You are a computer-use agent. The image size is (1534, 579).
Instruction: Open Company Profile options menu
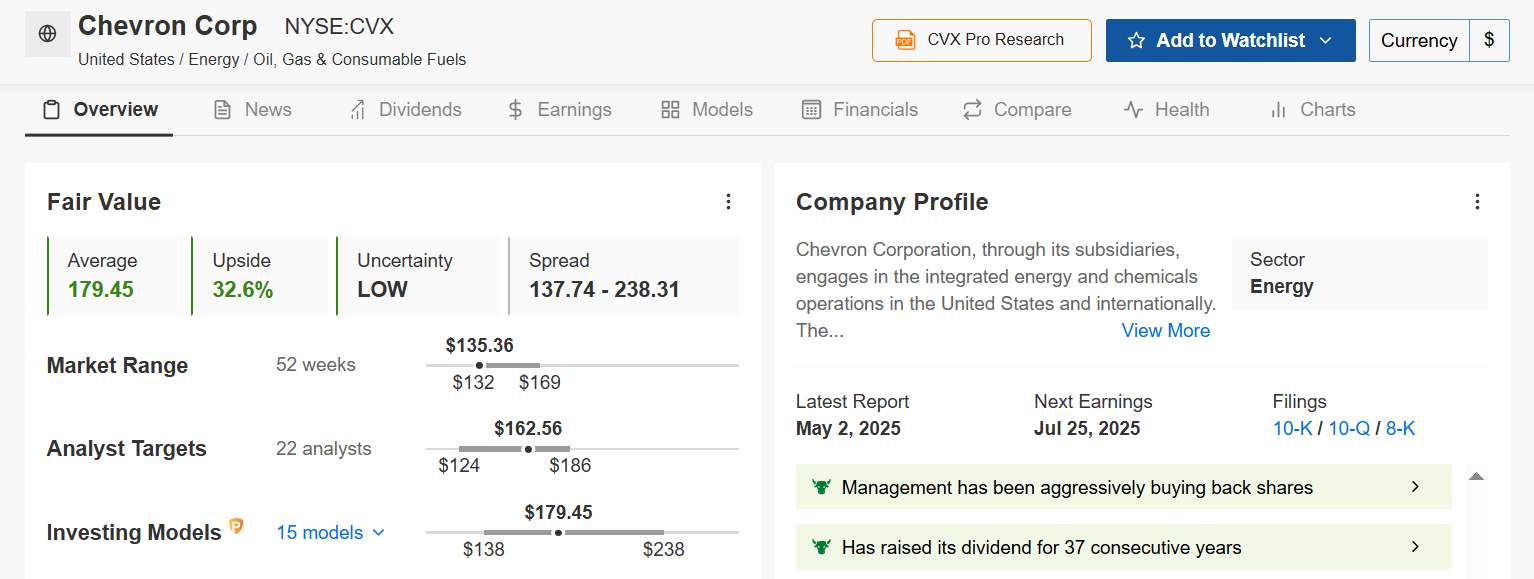pyautogui.click(x=1477, y=202)
